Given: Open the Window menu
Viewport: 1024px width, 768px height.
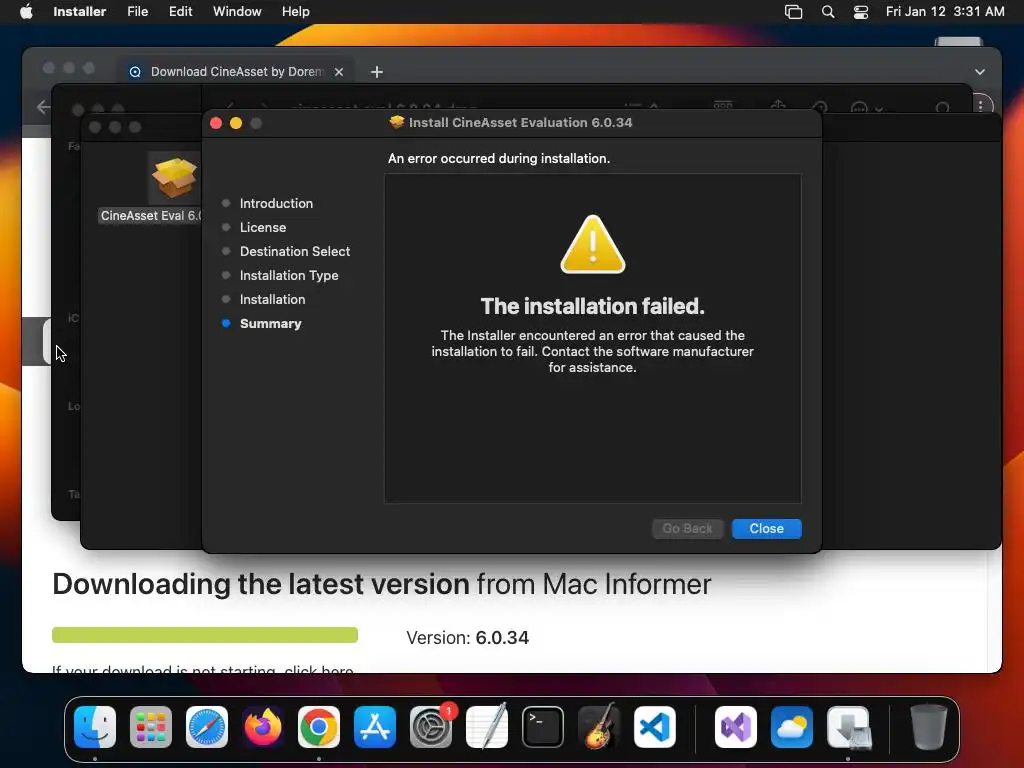Looking at the screenshot, I should click(237, 12).
